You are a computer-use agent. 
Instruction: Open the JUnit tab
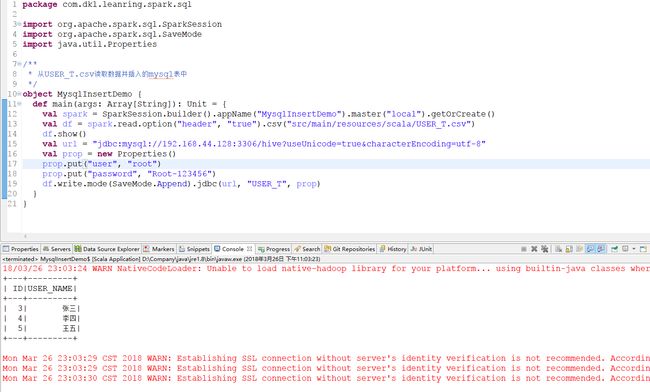421,249
